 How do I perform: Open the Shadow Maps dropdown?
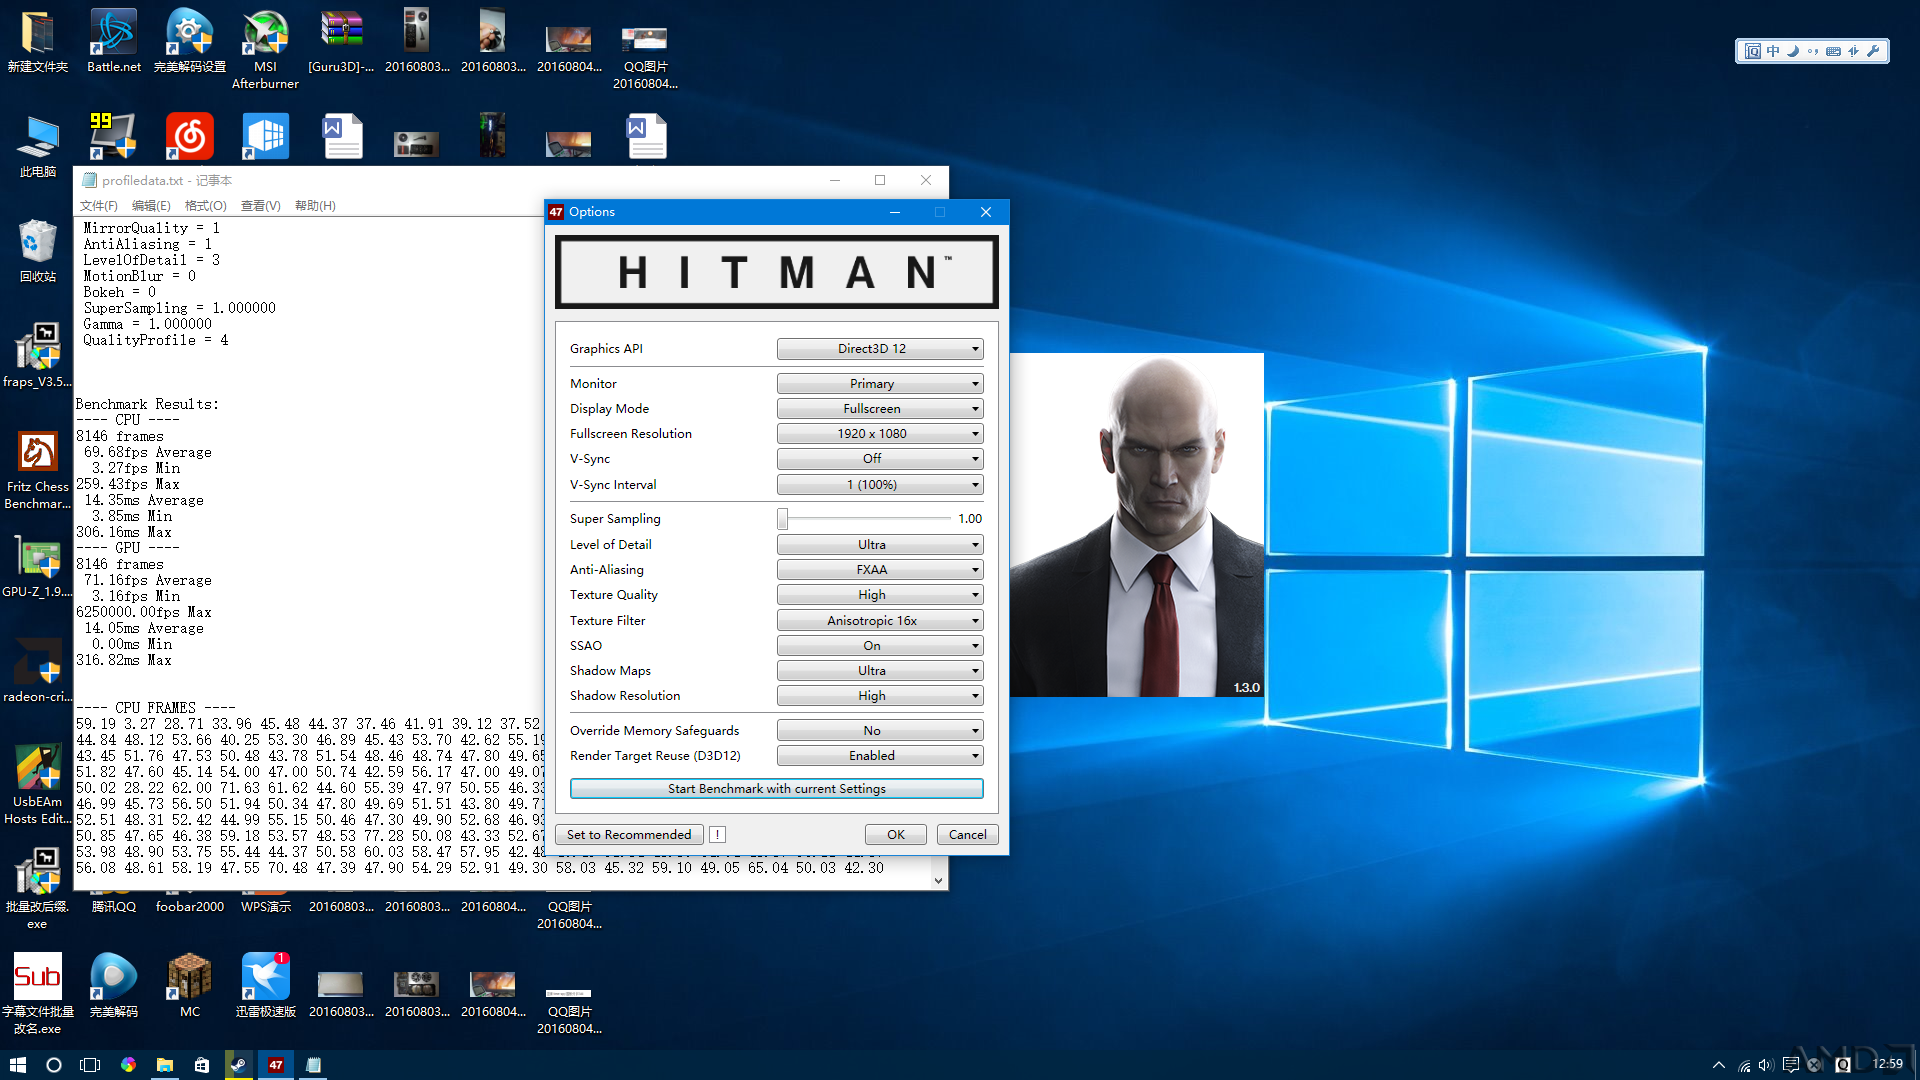pyautogui.click(x=880, y=671)
